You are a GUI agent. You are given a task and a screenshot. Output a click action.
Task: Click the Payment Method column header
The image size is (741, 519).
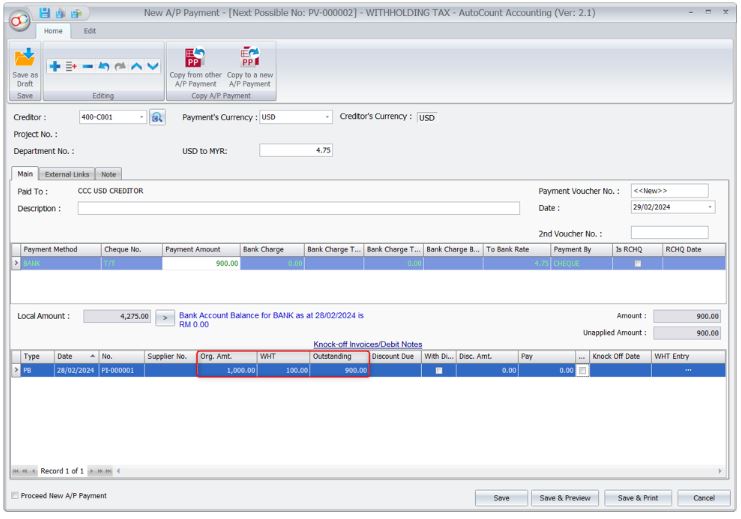tap(61, 250)
